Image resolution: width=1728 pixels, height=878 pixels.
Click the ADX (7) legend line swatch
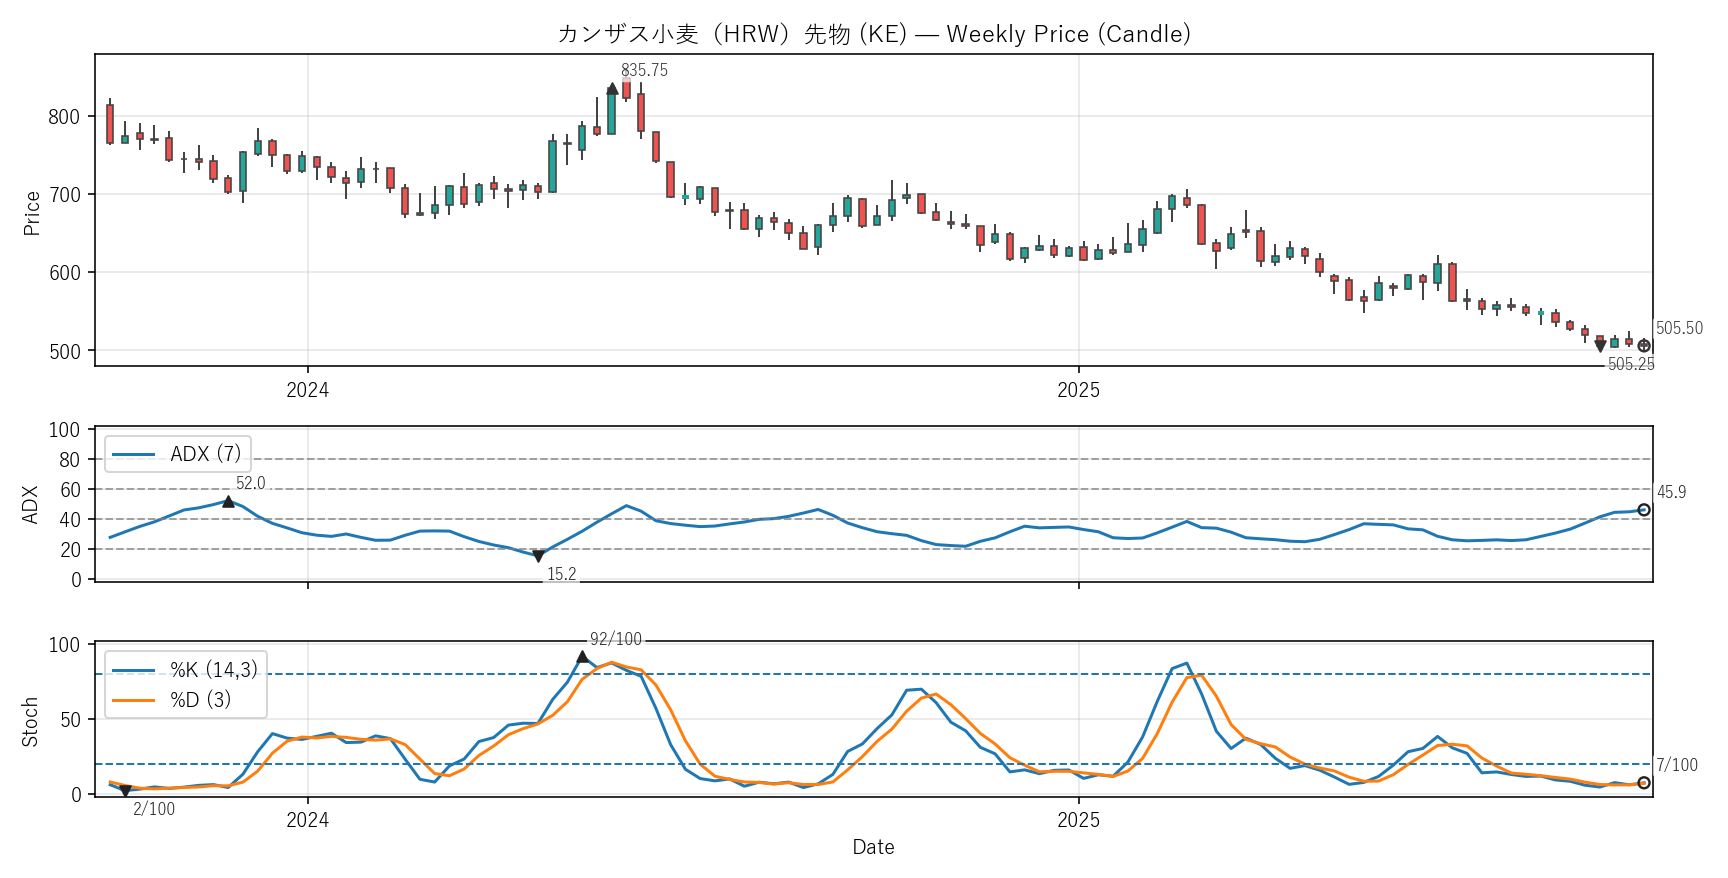pos(133,455)
